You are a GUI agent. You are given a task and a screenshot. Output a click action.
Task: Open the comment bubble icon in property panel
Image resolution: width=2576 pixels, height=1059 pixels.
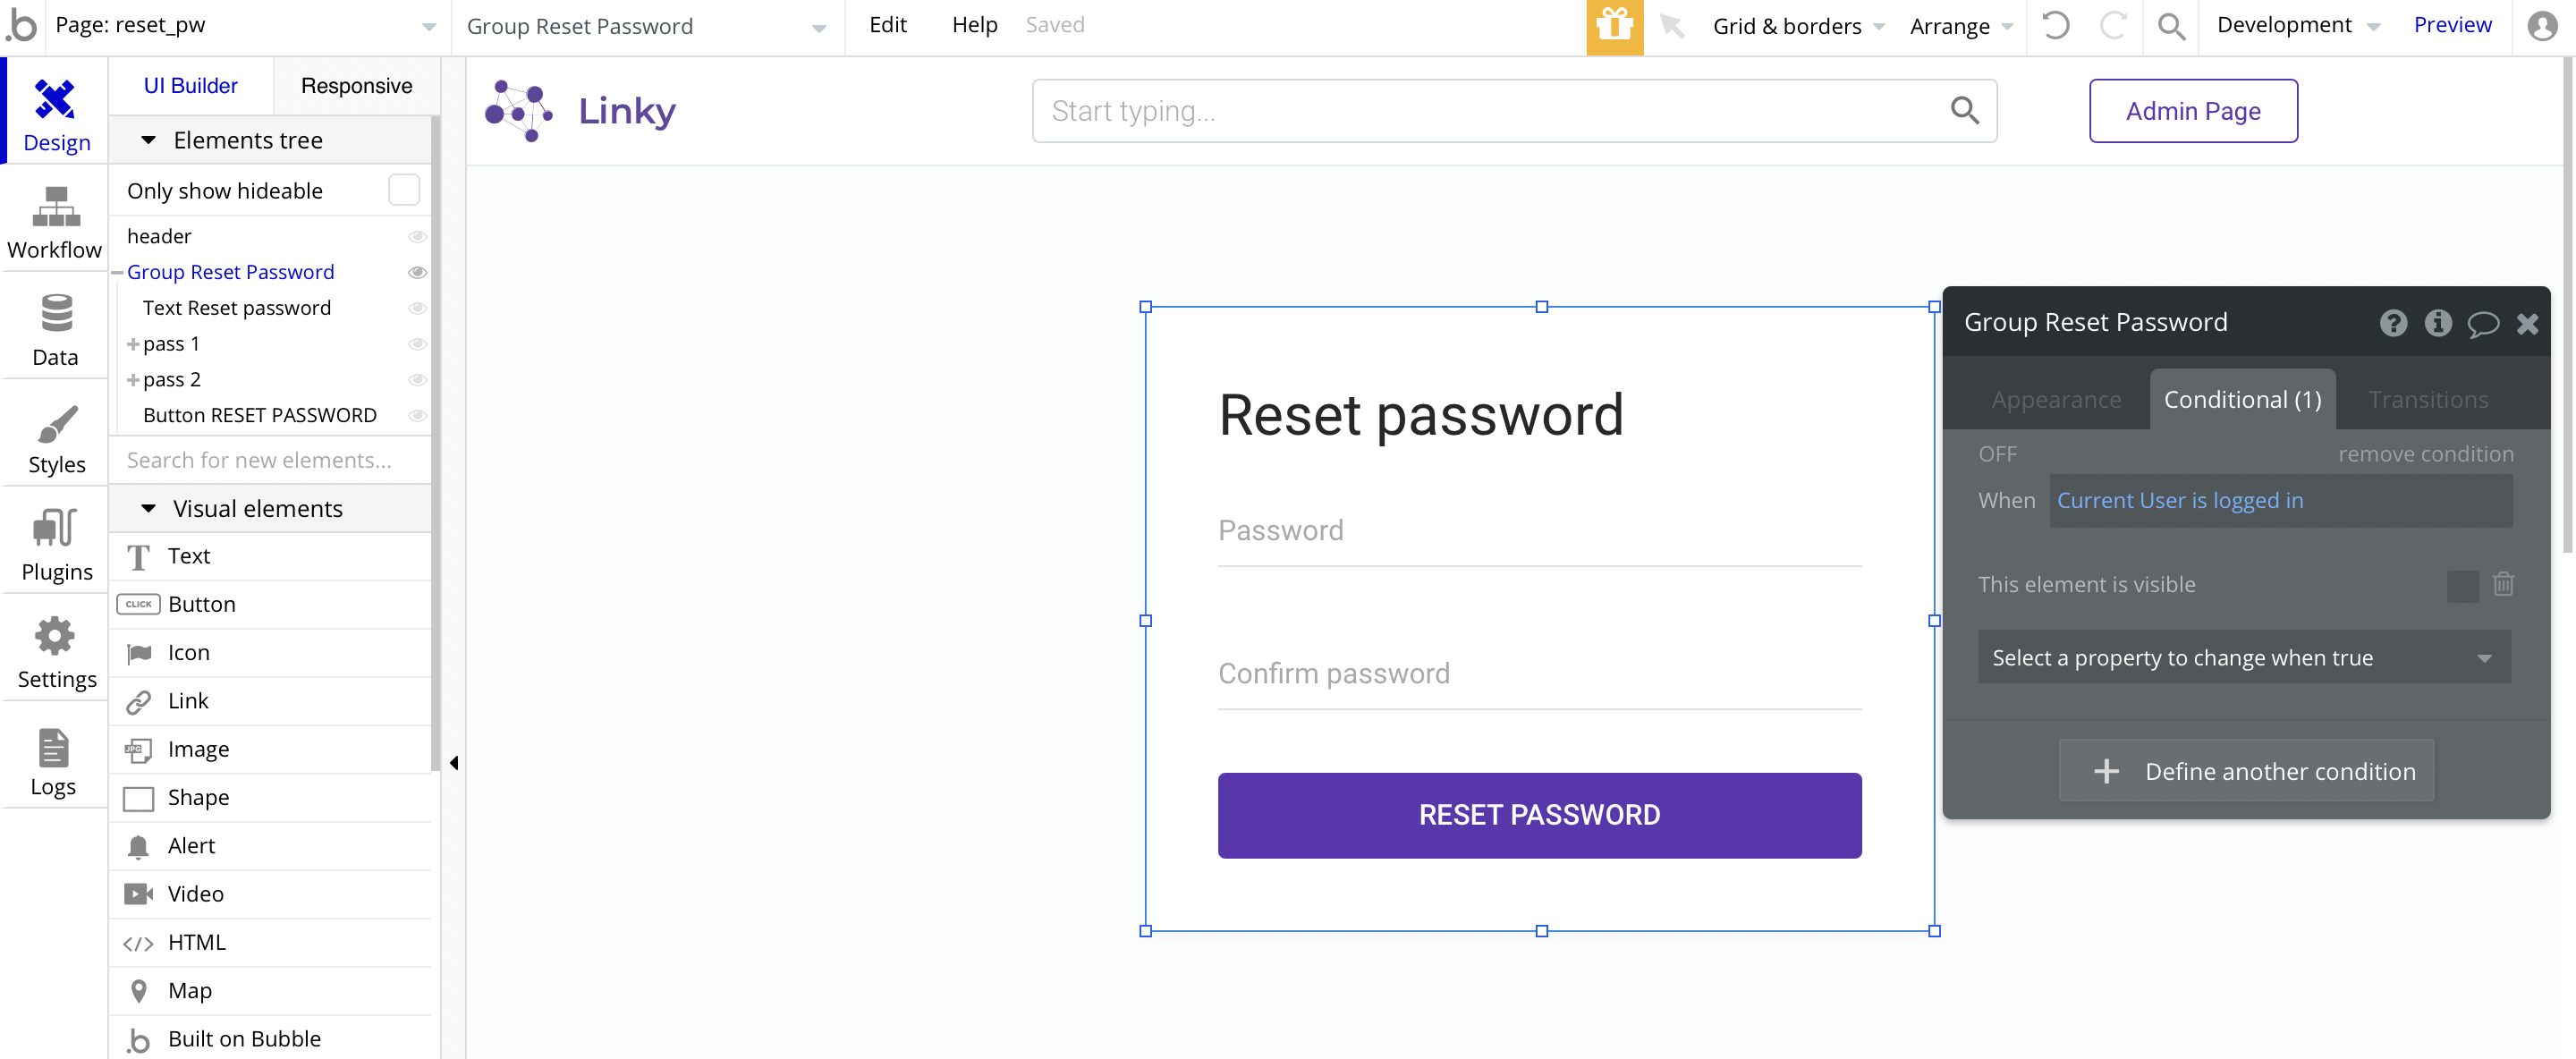tap(2482, 323)
